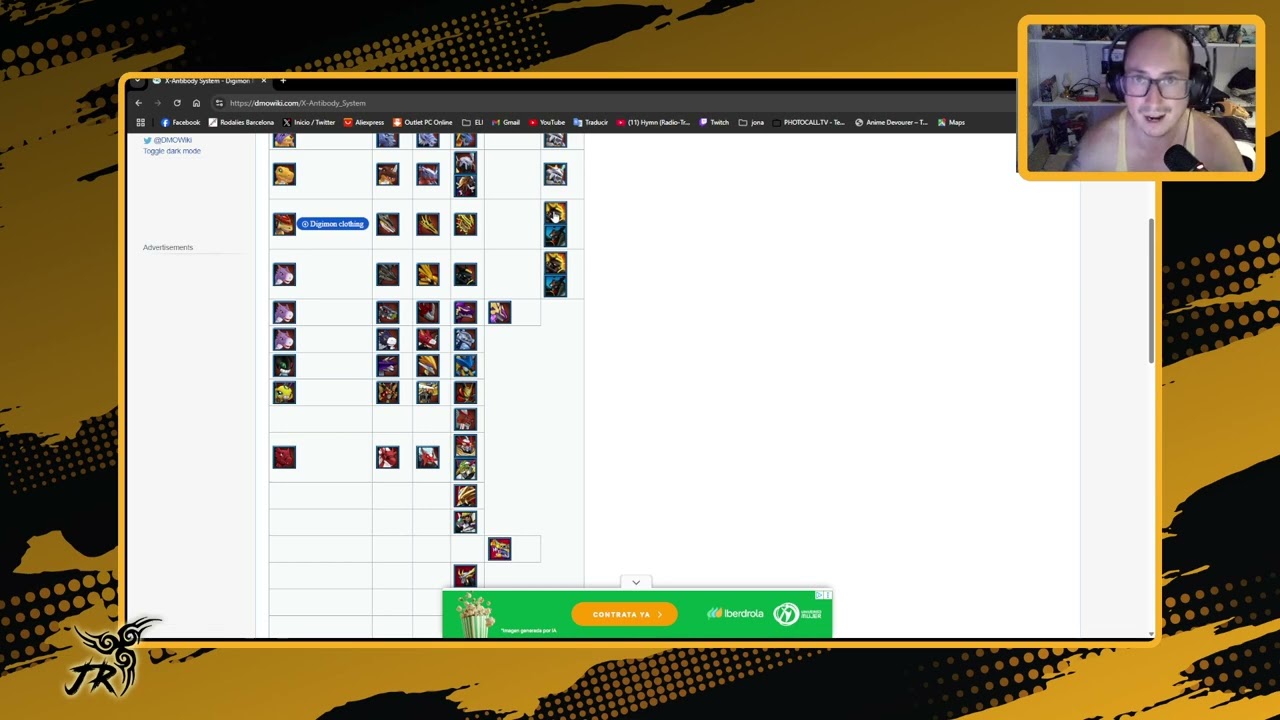Open the Rodalies Barcelona bookmark
Screen dimensions: 1280x720
point(241,123)
